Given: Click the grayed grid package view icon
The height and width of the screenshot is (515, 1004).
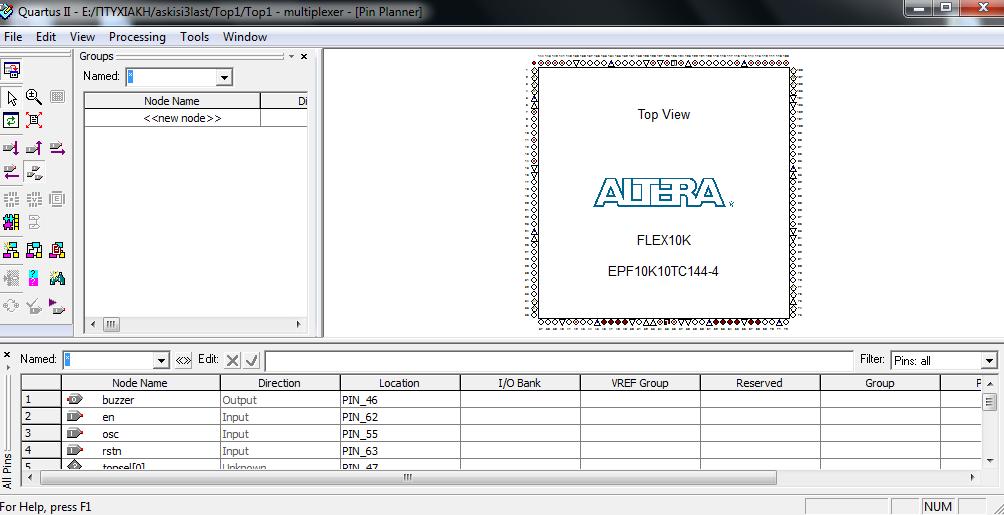Looking at the screenshot, I should pyautogui.click(x=57, y=97).
